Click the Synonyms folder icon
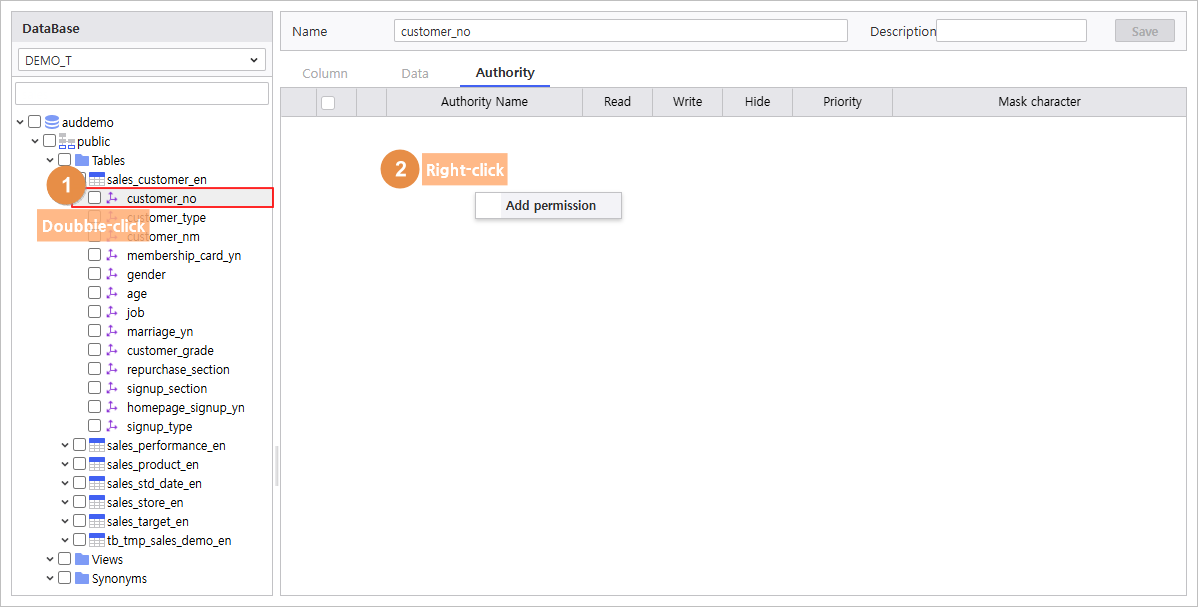Screen dimensions: 1198x607 [82, 579]
